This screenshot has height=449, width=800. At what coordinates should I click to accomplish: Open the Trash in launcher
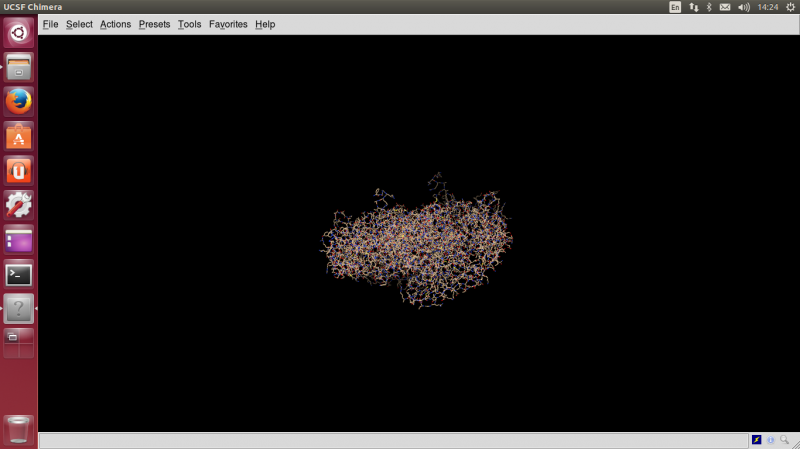[x=19, y=430]
